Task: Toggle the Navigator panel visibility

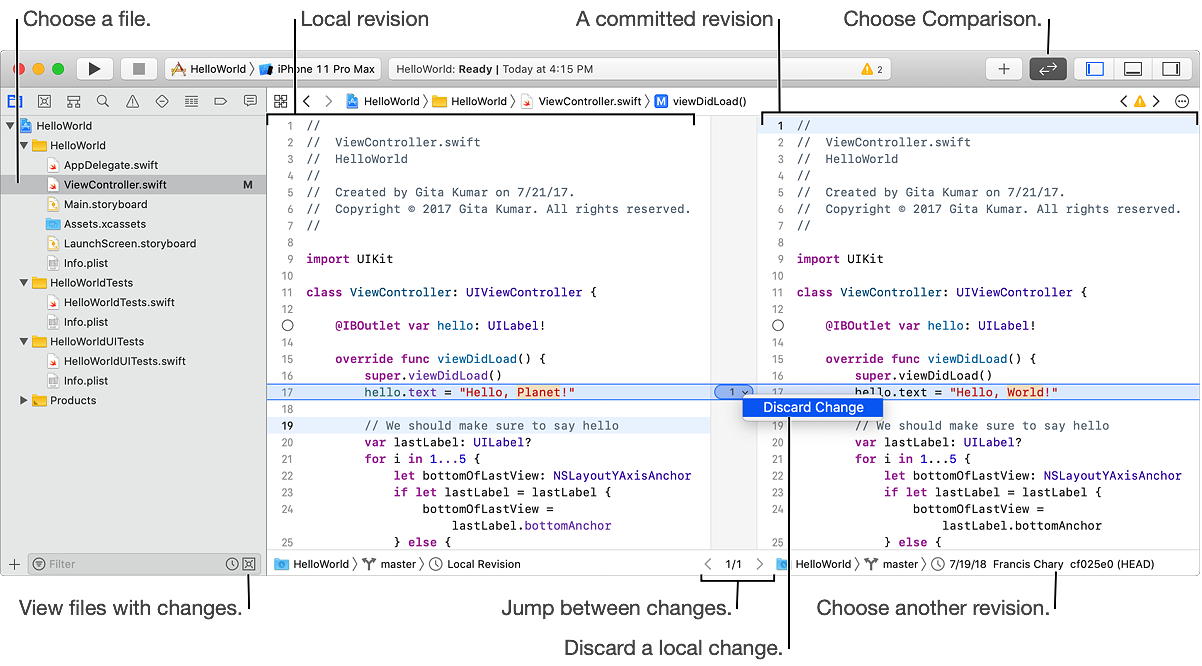Action: point(1094,69)
